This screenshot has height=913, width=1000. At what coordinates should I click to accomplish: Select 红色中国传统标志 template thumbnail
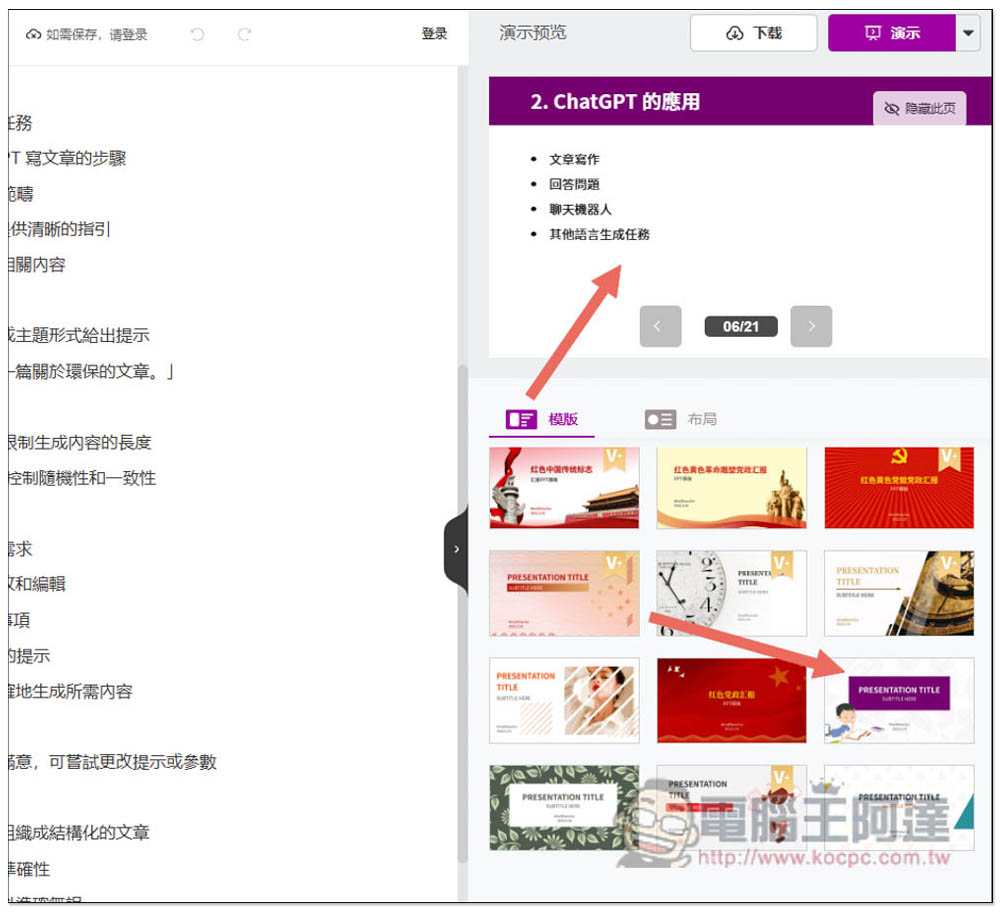564,488
